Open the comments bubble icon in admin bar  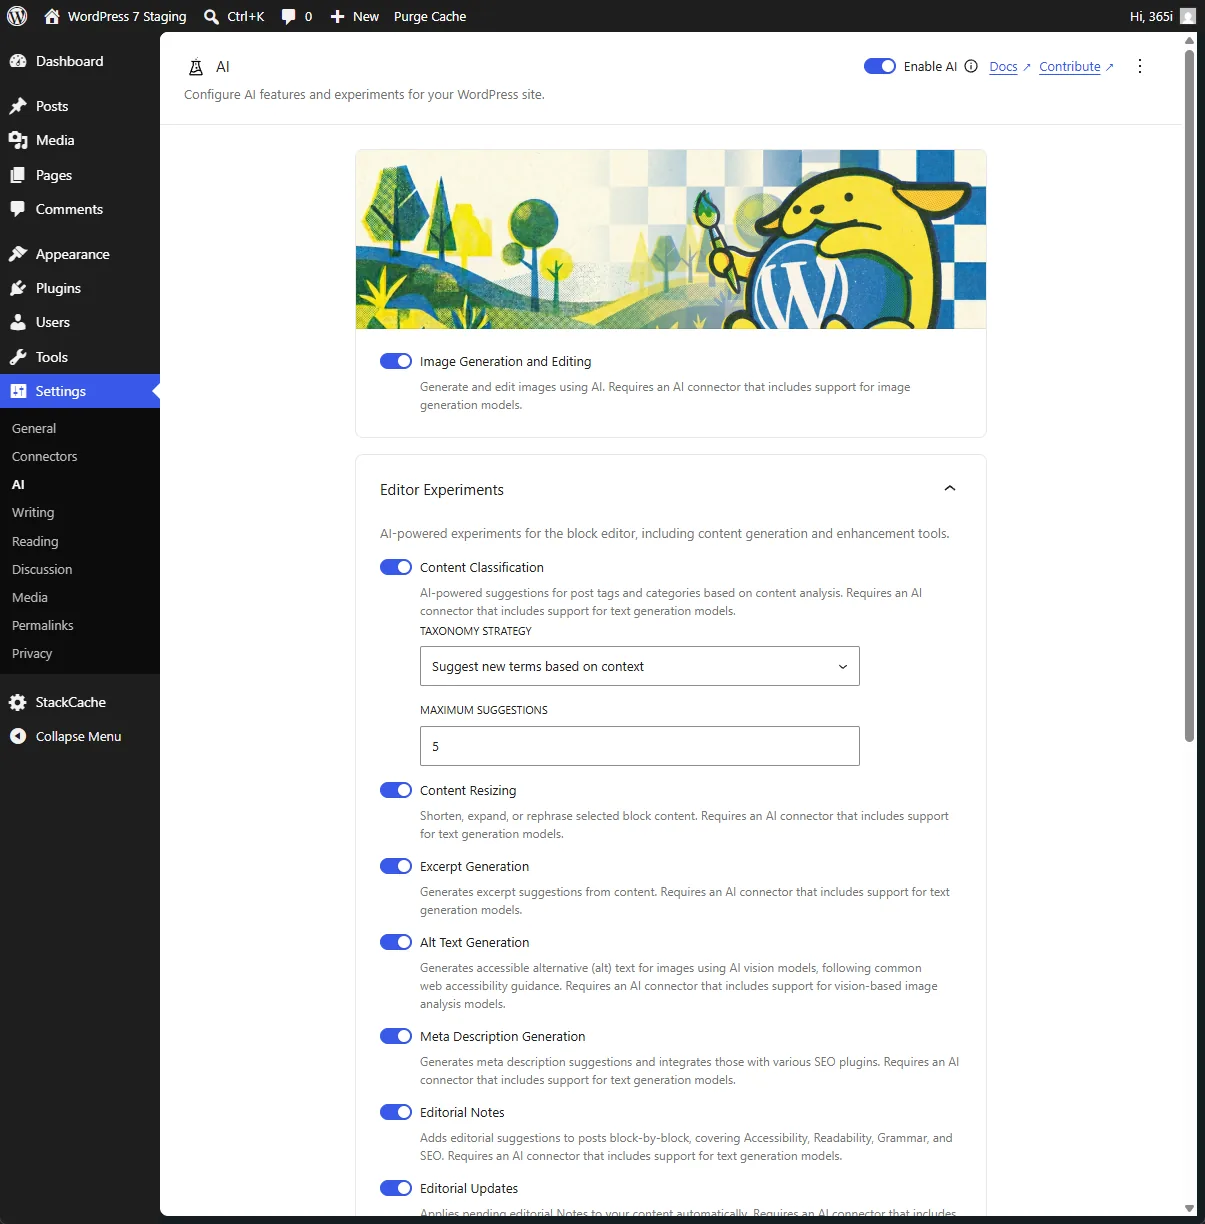point(289,16)
